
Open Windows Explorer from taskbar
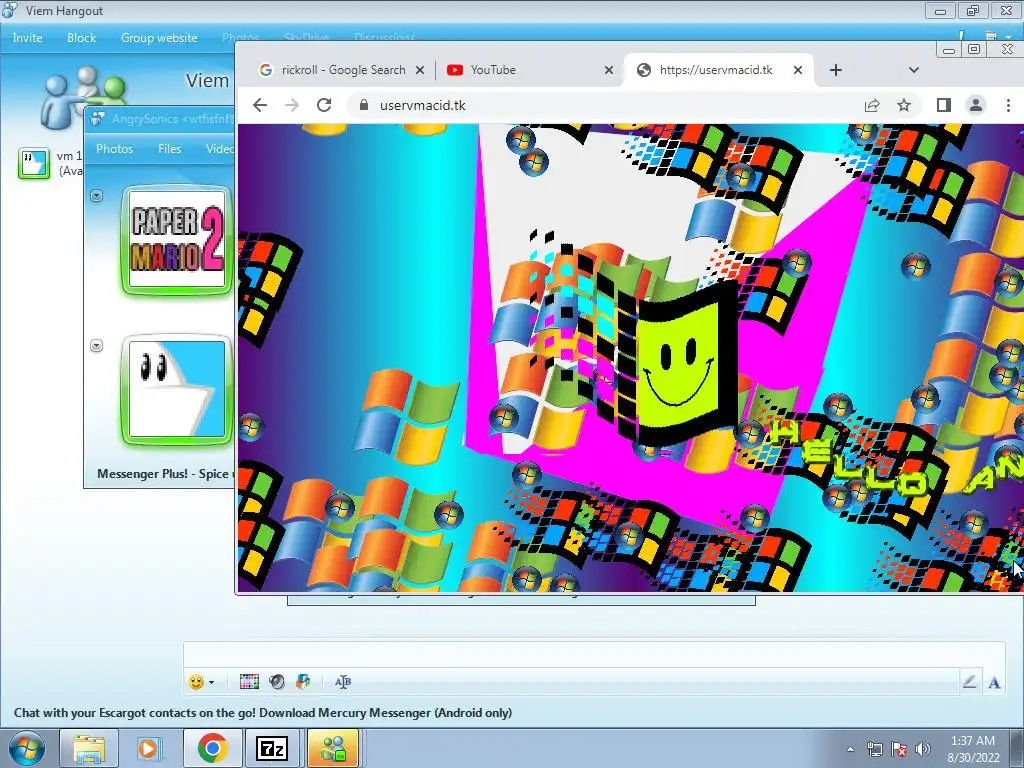point(89,748)
